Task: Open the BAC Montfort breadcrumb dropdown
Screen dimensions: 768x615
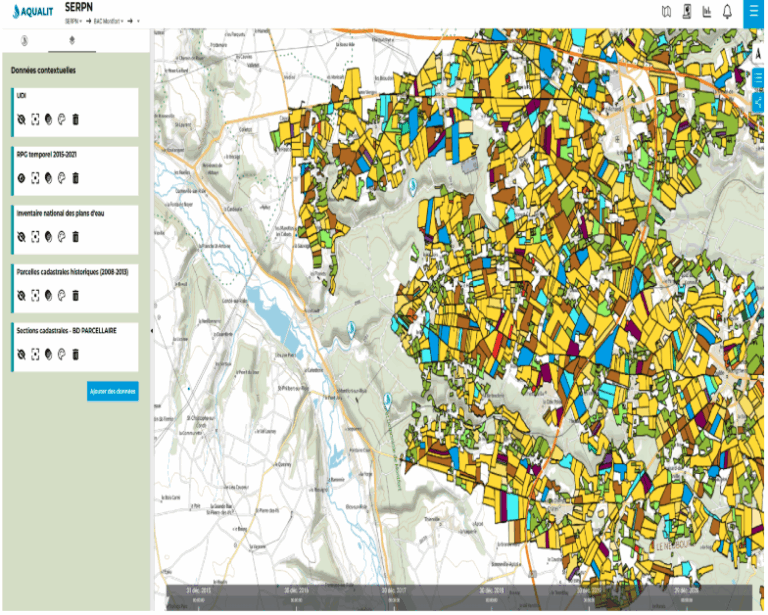Action: pos(109,21)
